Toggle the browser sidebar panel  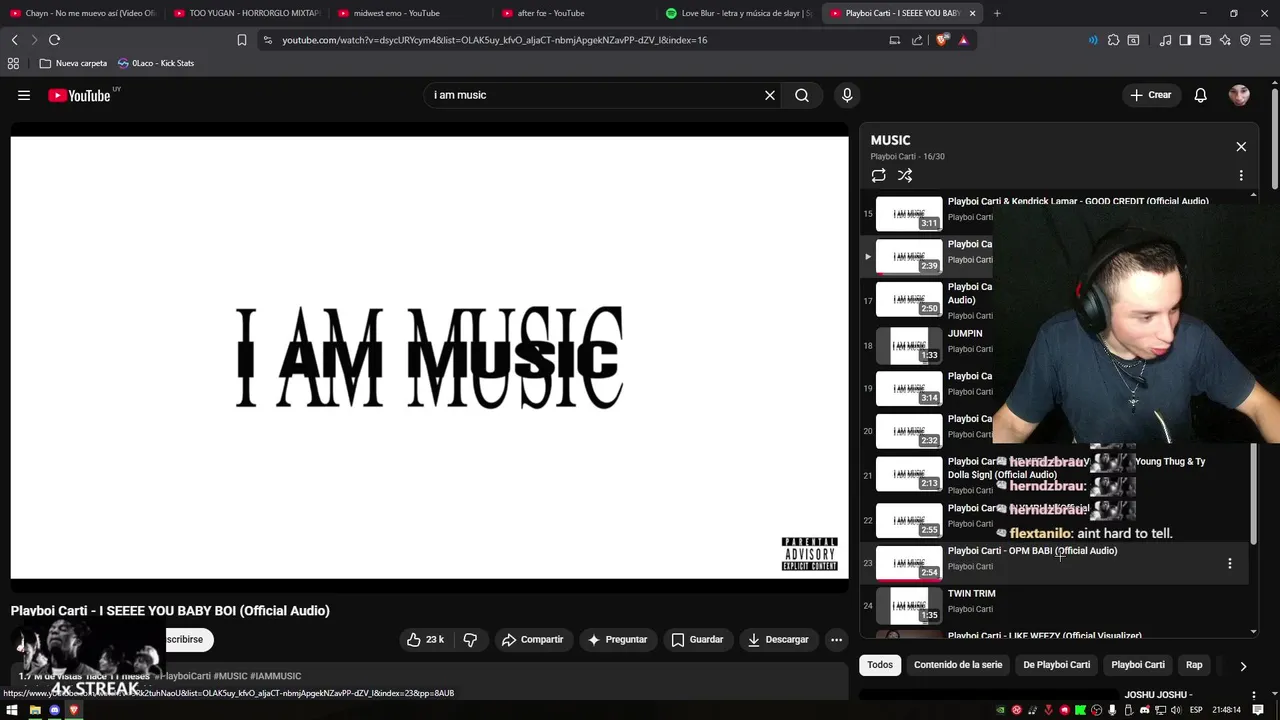click(x=1185, y=40)
